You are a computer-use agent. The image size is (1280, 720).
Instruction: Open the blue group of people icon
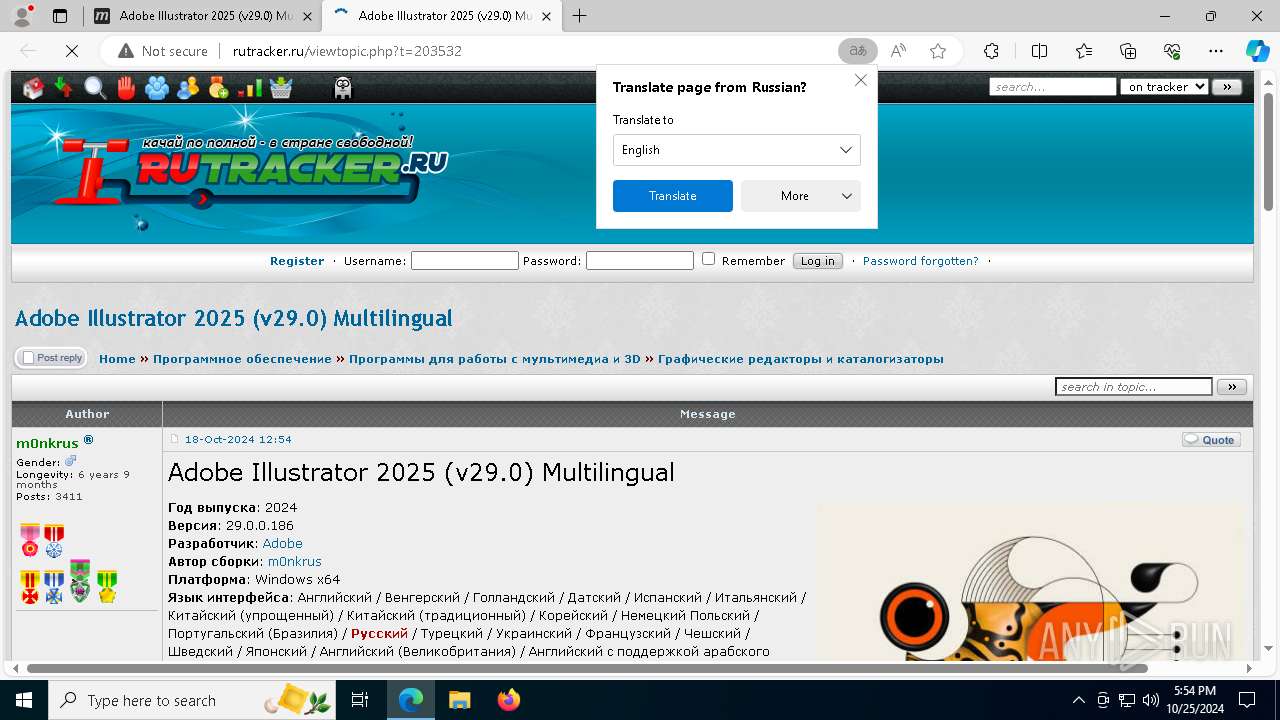pyautogui.click(x=157, y=88)
